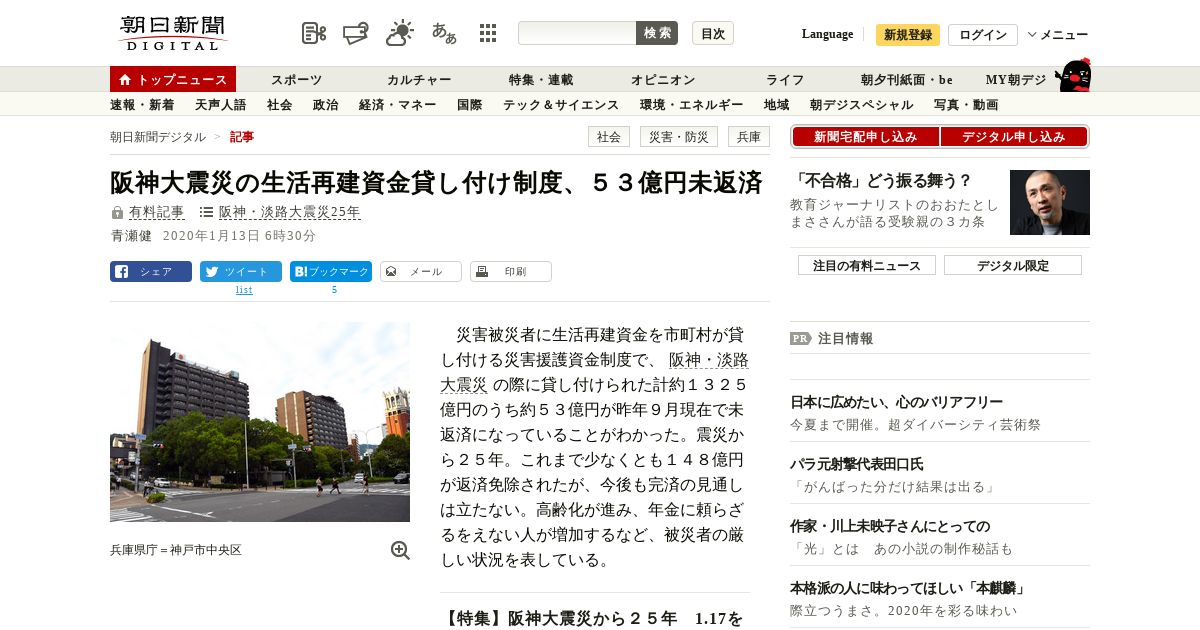
Task: Select 天声人語 in sub navigation
Action: pos(221,104)
